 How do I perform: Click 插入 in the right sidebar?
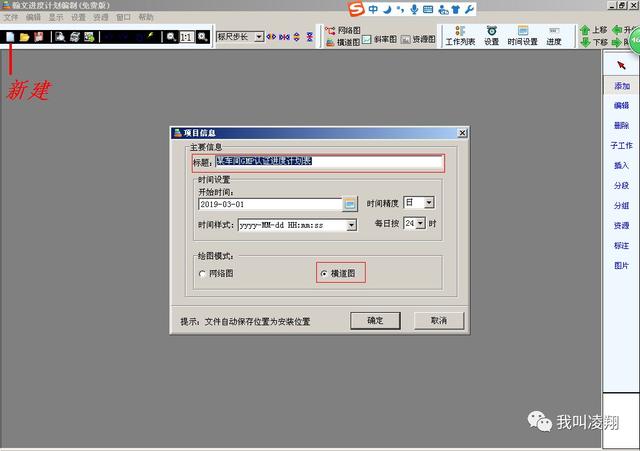(622, 166)
